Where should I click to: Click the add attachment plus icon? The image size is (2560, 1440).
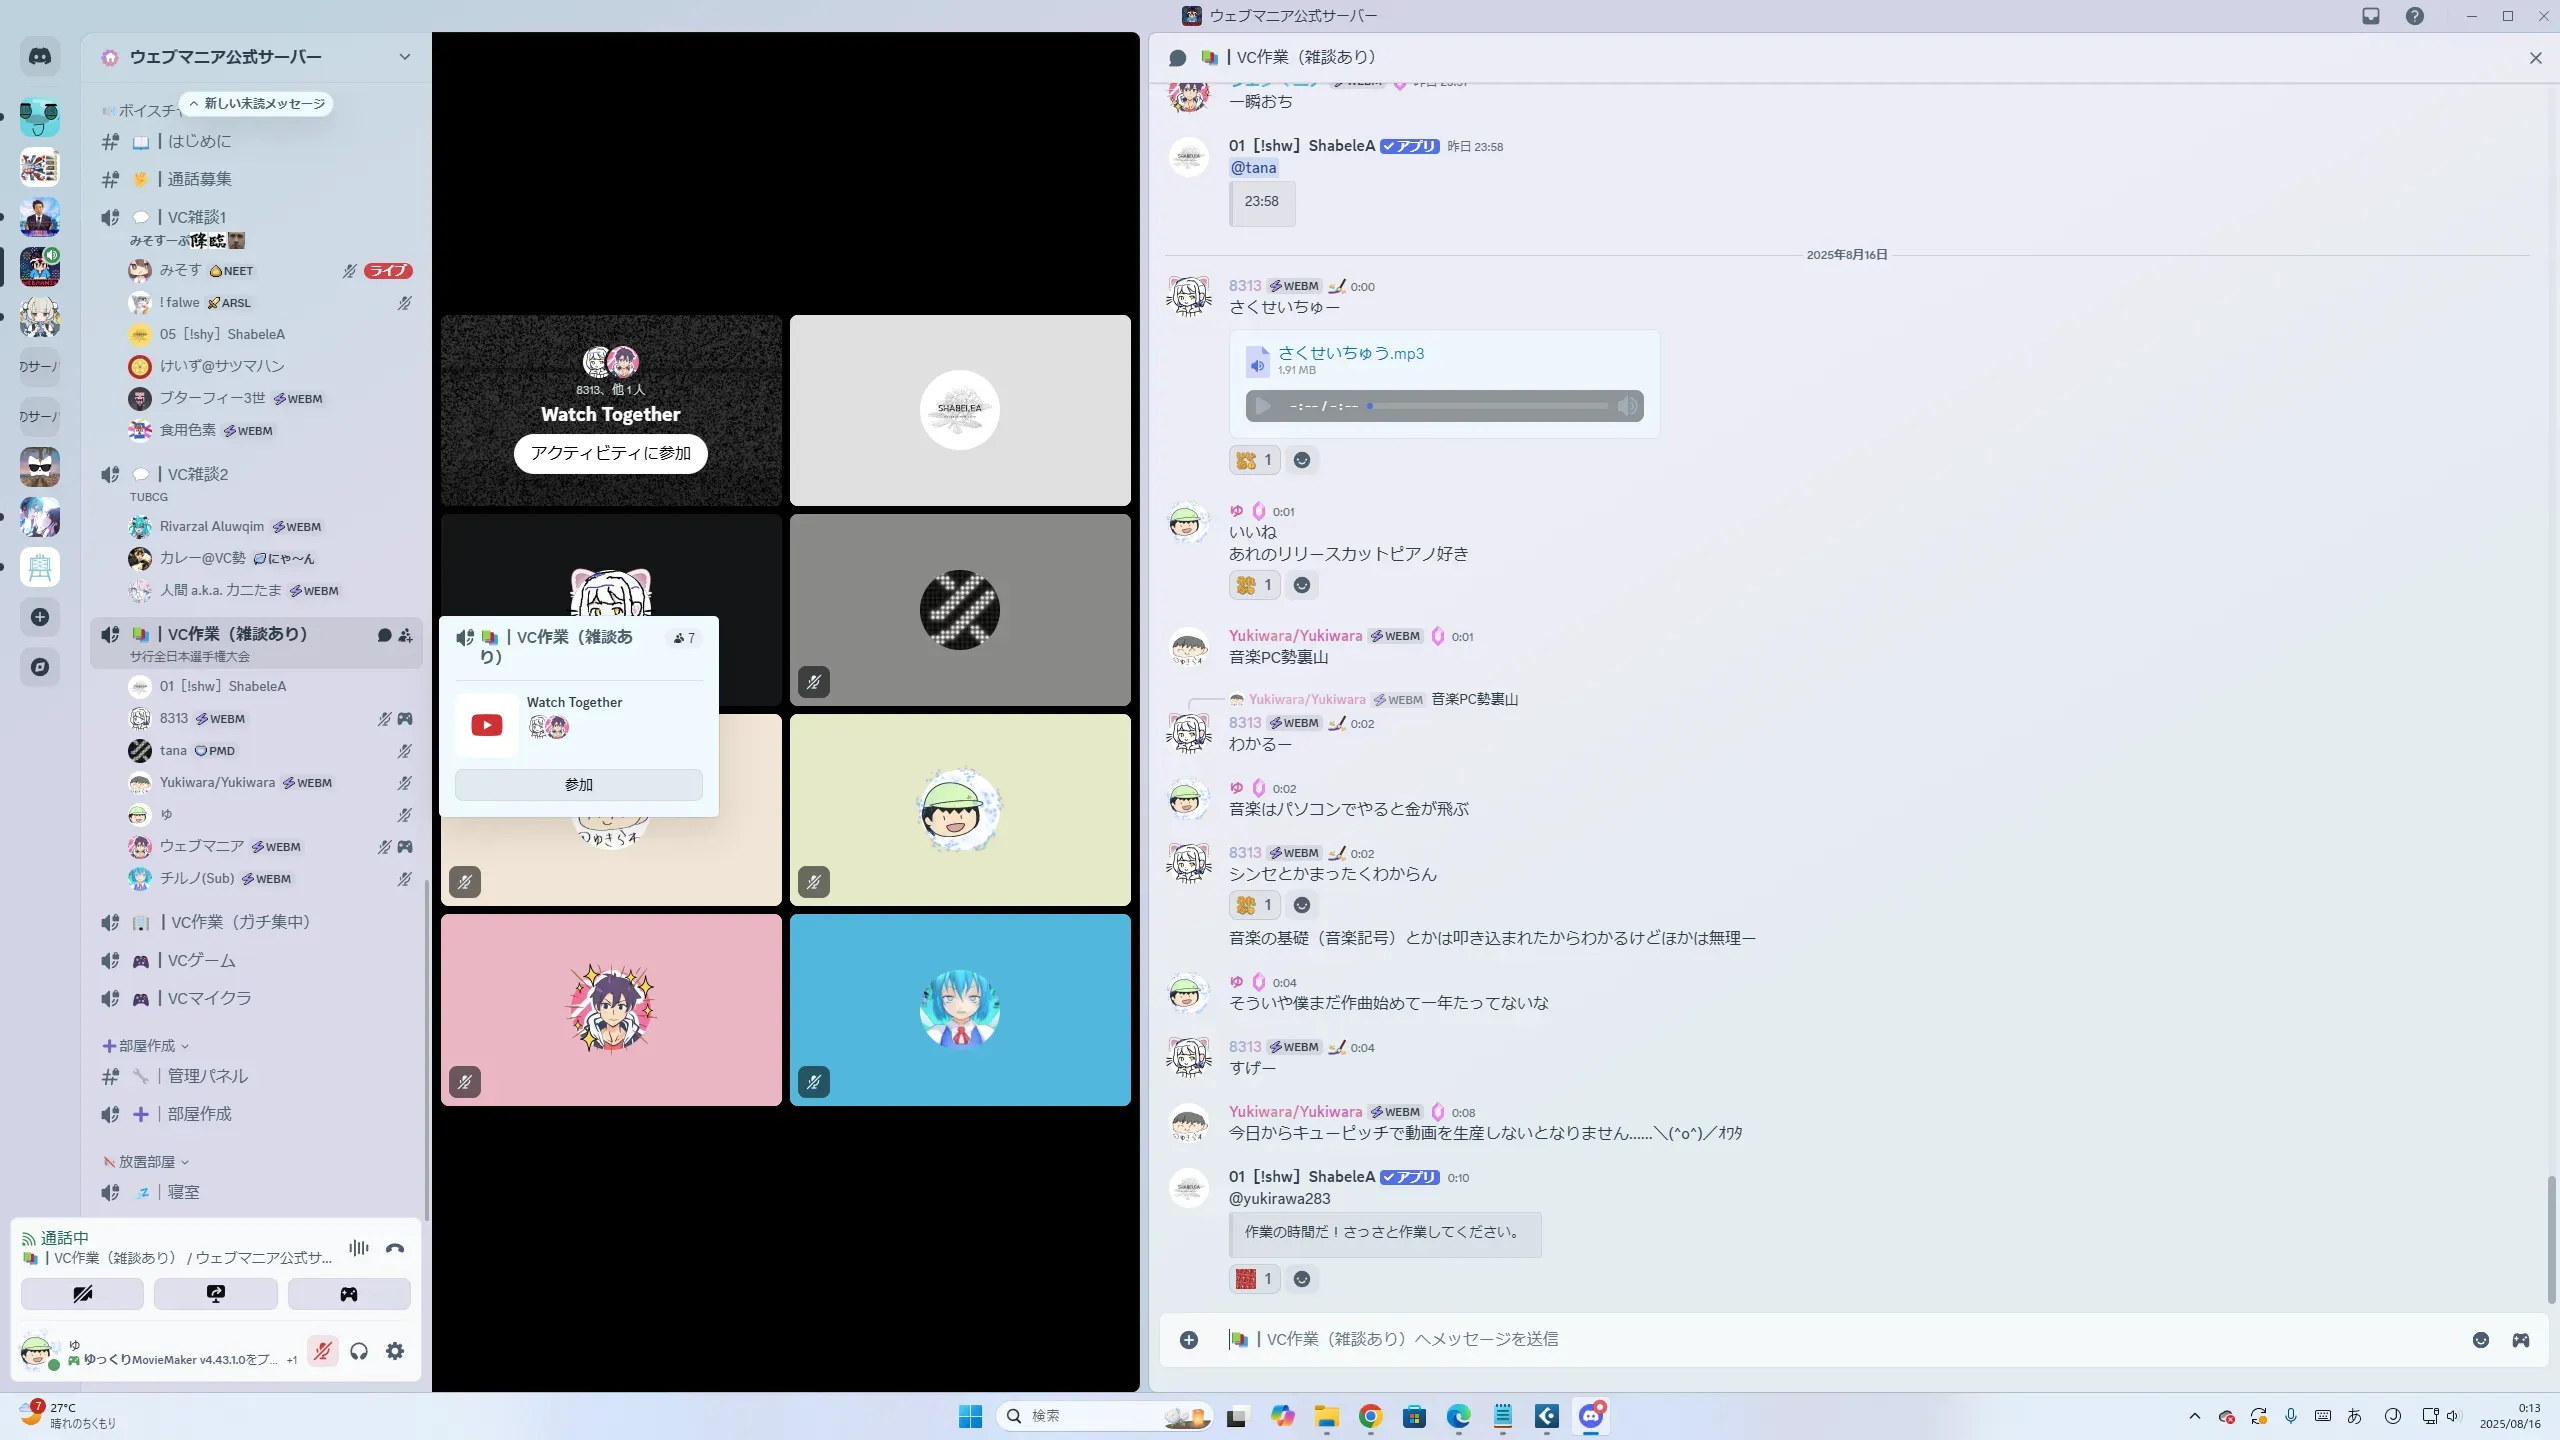1189,1340
